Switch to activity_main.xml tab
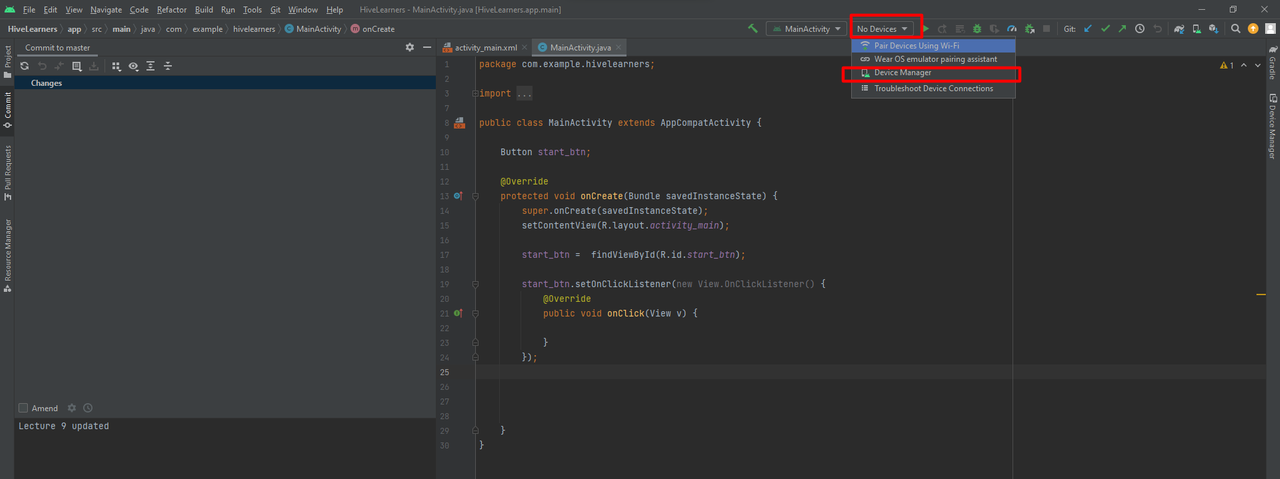The image size is (1280, 479). [486, 47]
